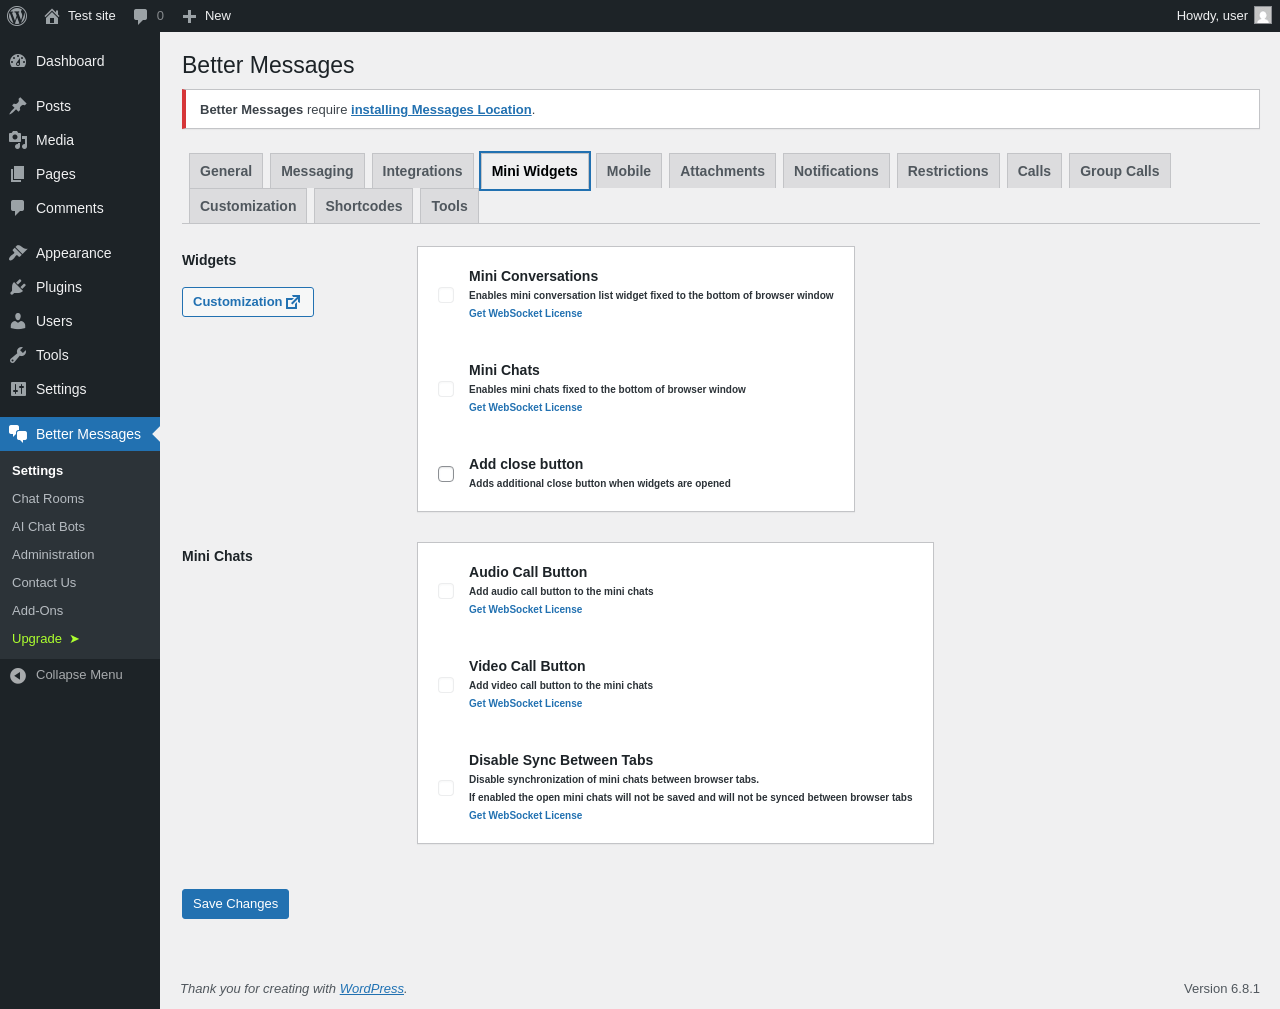Toggle the Audio Call Button checkbox
This screenshot has height=1009, width=1280.
click(x=446, y=591)
